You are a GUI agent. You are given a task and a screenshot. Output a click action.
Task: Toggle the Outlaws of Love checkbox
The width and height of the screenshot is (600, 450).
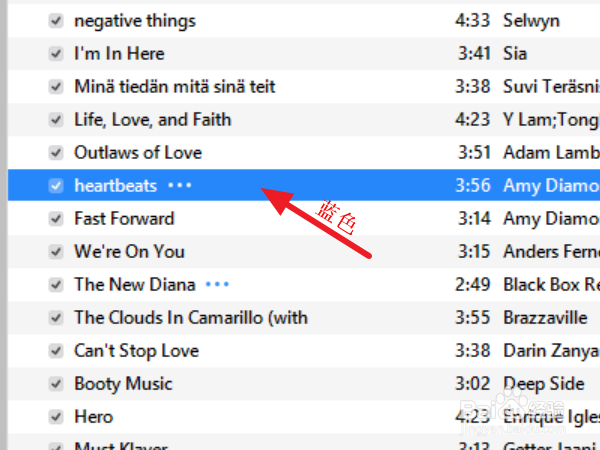tap(56, 153)
